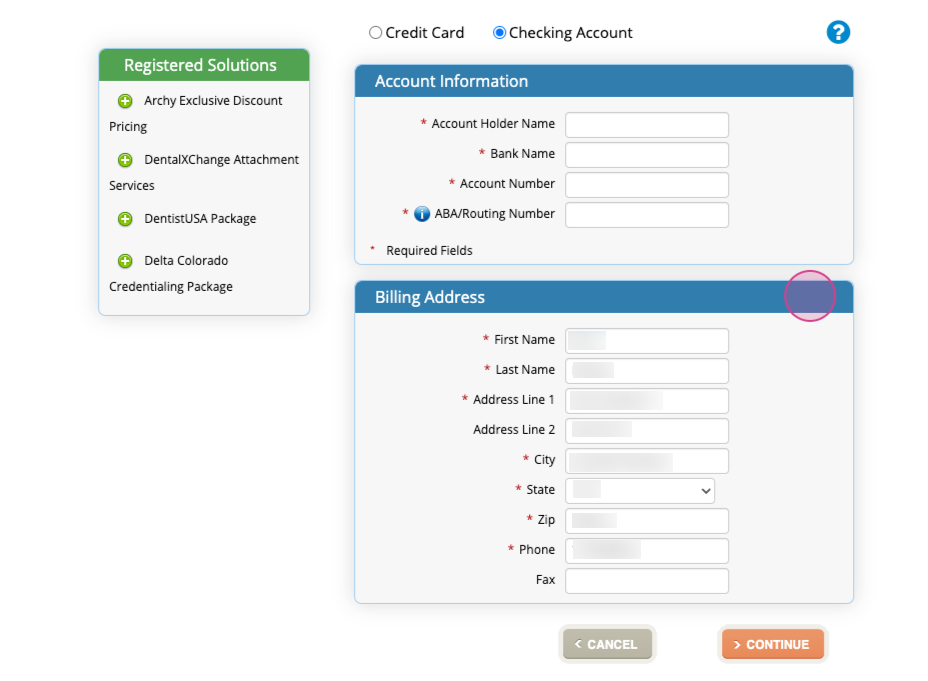Focus the Account Holder Name field

(x=647, y=125)
